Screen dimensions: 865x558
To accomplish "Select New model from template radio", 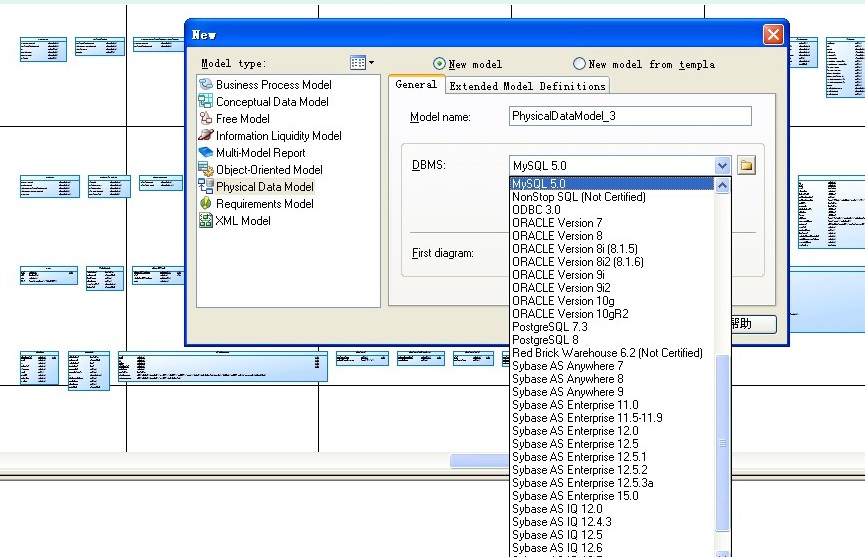I will tap(579, 64).
